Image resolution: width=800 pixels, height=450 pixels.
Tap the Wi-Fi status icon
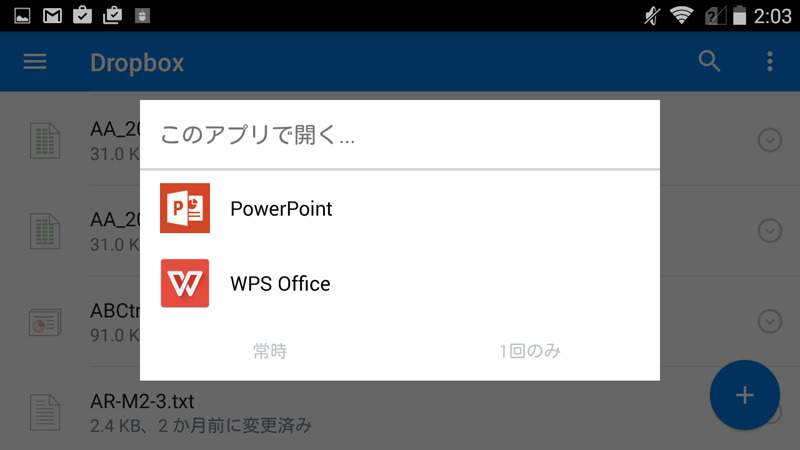[x=682, y=15]
